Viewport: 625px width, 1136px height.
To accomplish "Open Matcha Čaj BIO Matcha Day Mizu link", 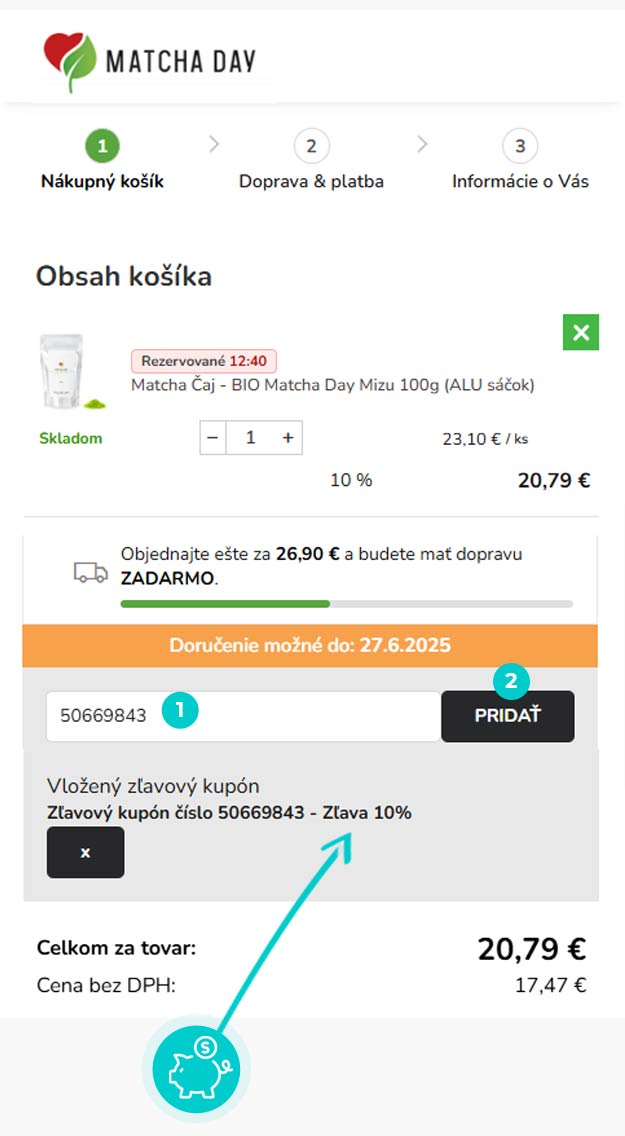I will (x=333, y=385).
